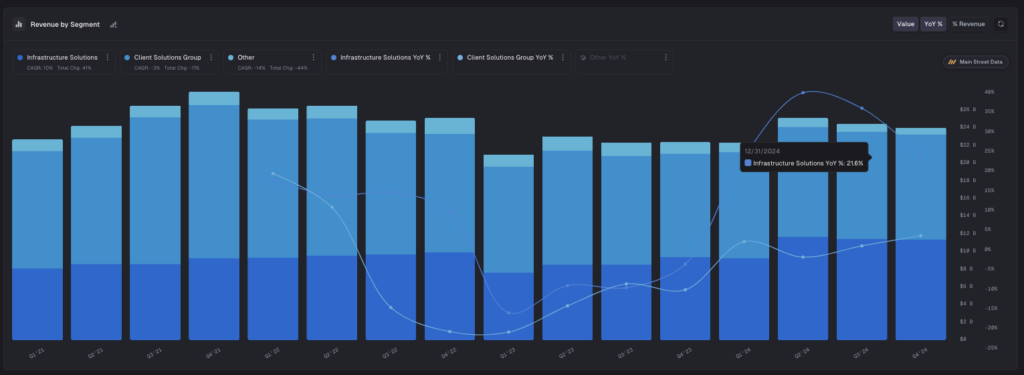The height and width of the screenshot is (375, 1024).
Task: Click the Q4'22 x-axis label
Action: pos(449,353)
